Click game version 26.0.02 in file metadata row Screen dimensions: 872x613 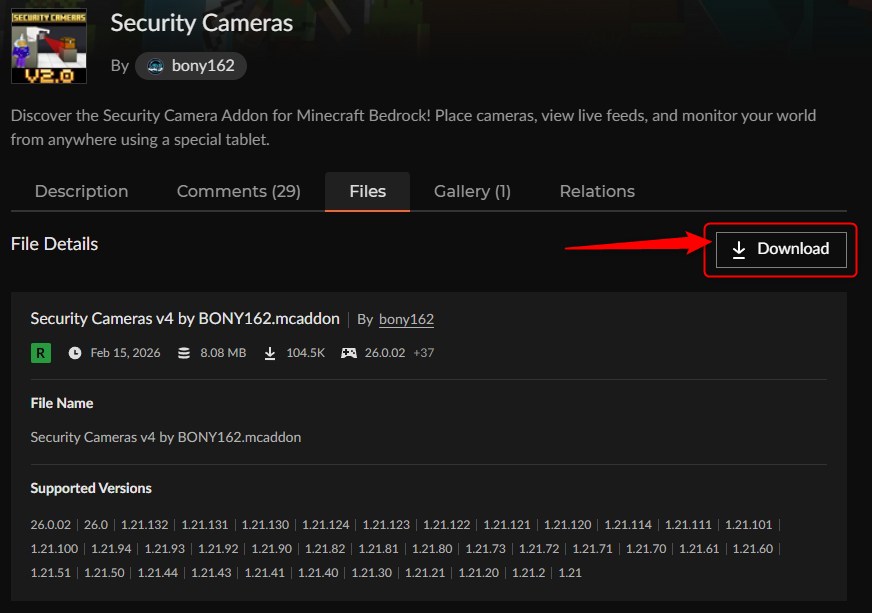click(x=385, y=353)
